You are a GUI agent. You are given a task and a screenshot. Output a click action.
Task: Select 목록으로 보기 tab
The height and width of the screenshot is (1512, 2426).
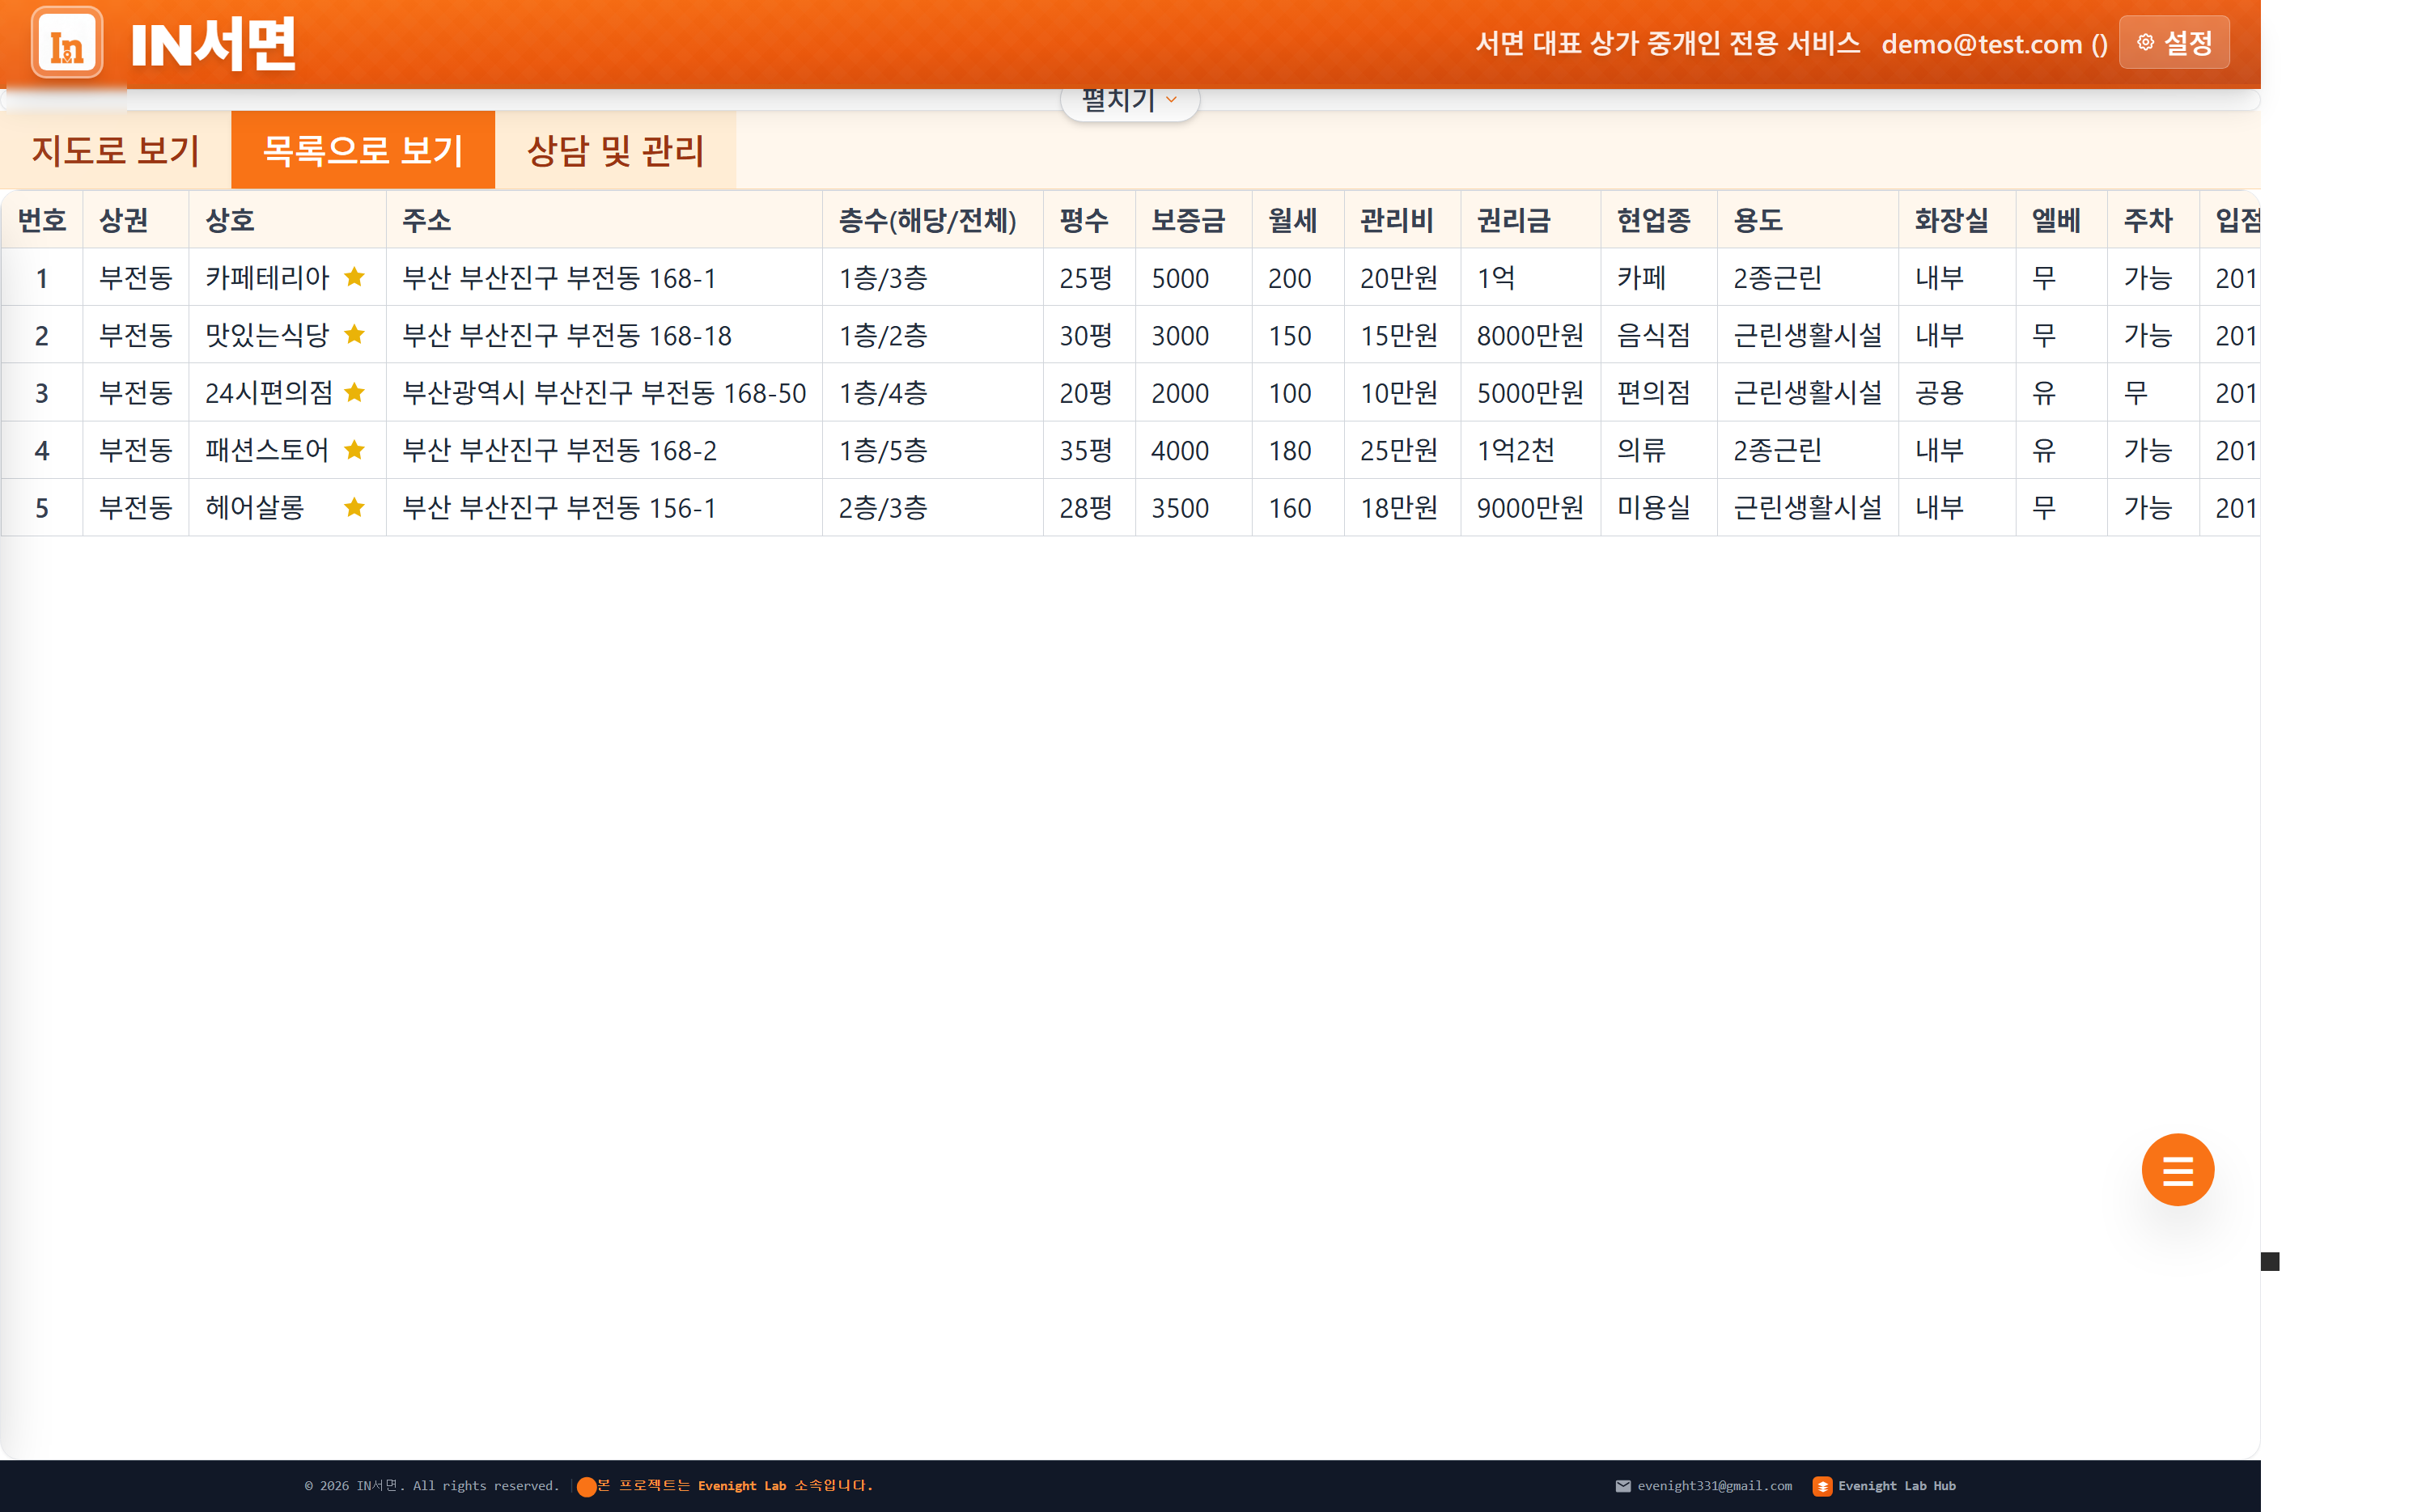363,150
